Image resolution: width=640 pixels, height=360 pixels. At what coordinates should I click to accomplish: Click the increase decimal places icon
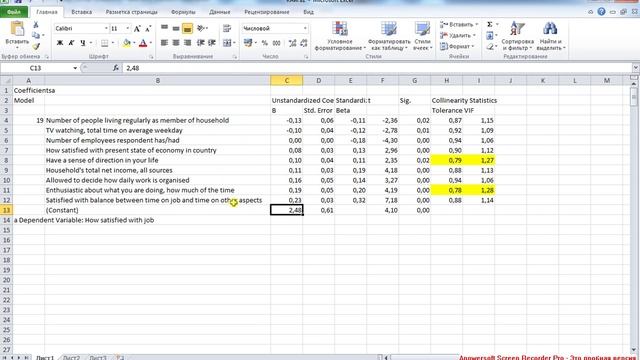tap(292, 43)
